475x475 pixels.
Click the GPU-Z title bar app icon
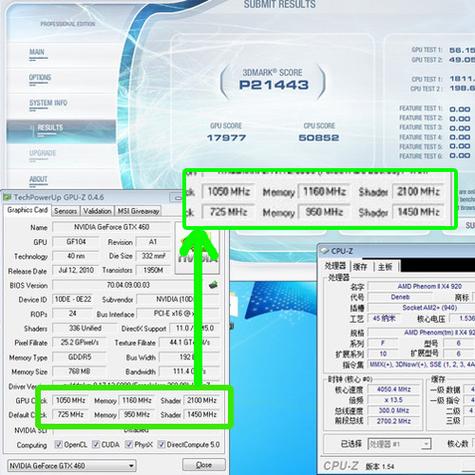(7, 197)
